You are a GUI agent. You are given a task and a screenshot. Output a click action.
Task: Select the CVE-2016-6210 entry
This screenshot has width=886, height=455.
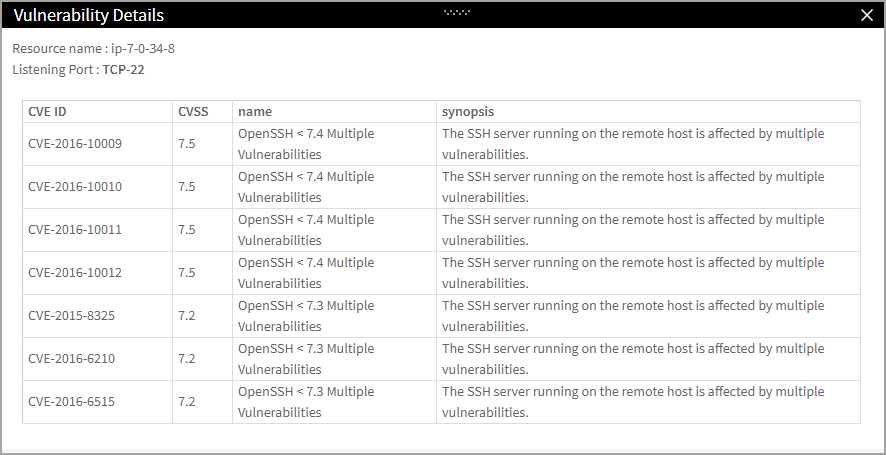pyautogui.click(x=71, y=358)
